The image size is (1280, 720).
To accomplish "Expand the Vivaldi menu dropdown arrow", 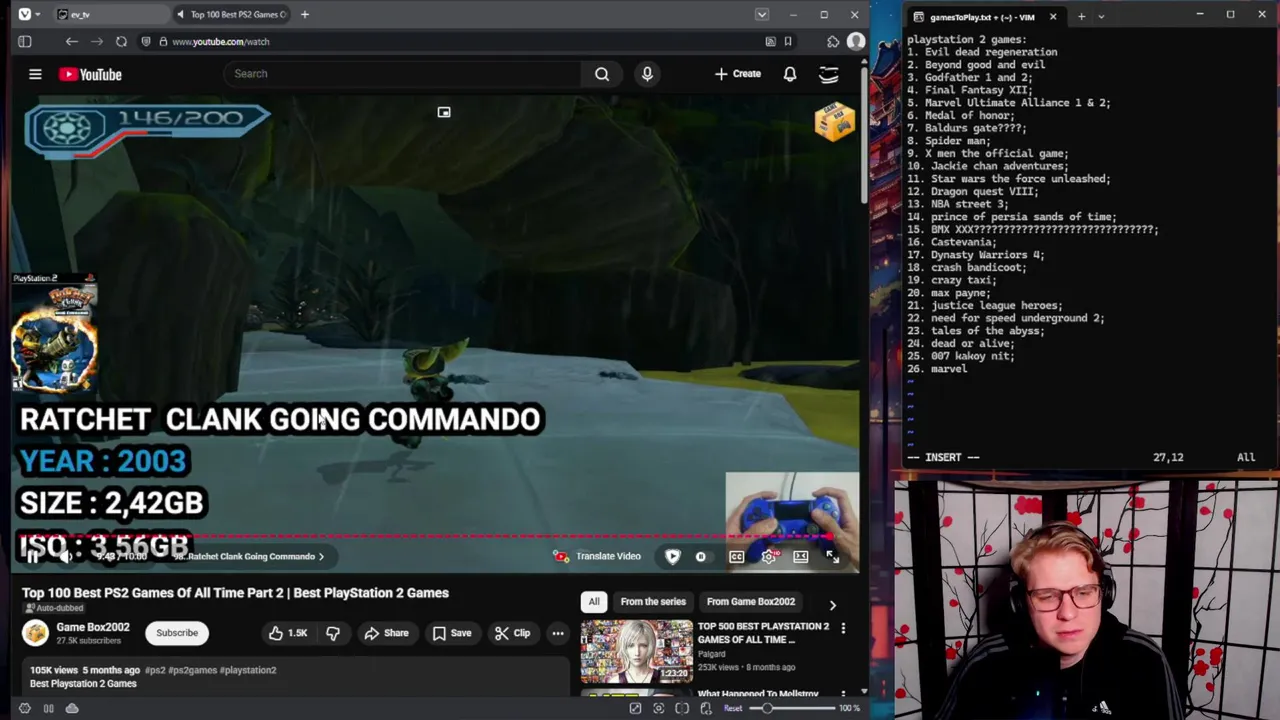I will click(x=39, y=14).
